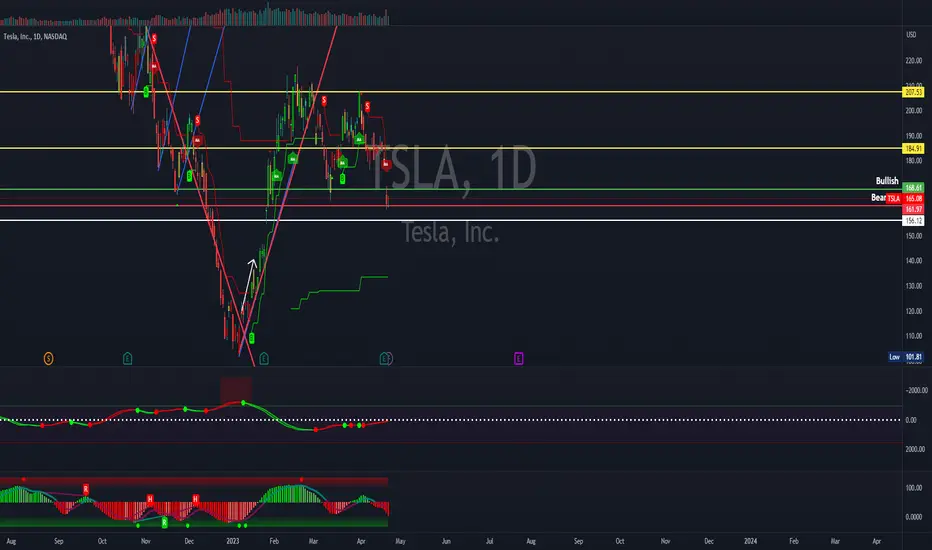
Task: Click the 220.00 price axis value
Action: point(914,61)
